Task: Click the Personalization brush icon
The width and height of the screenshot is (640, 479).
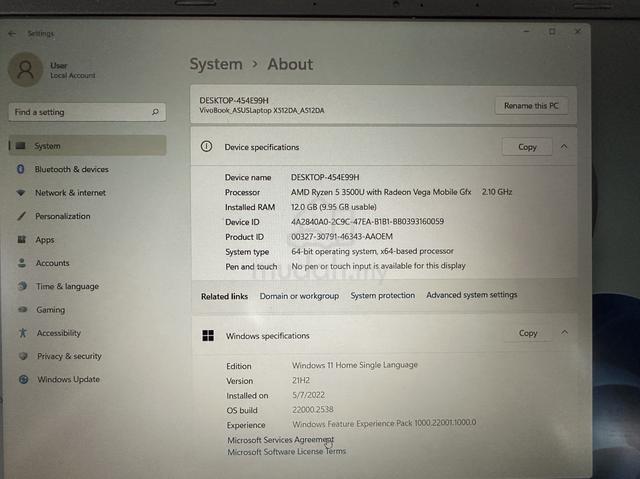Action: tap(21, 216)
